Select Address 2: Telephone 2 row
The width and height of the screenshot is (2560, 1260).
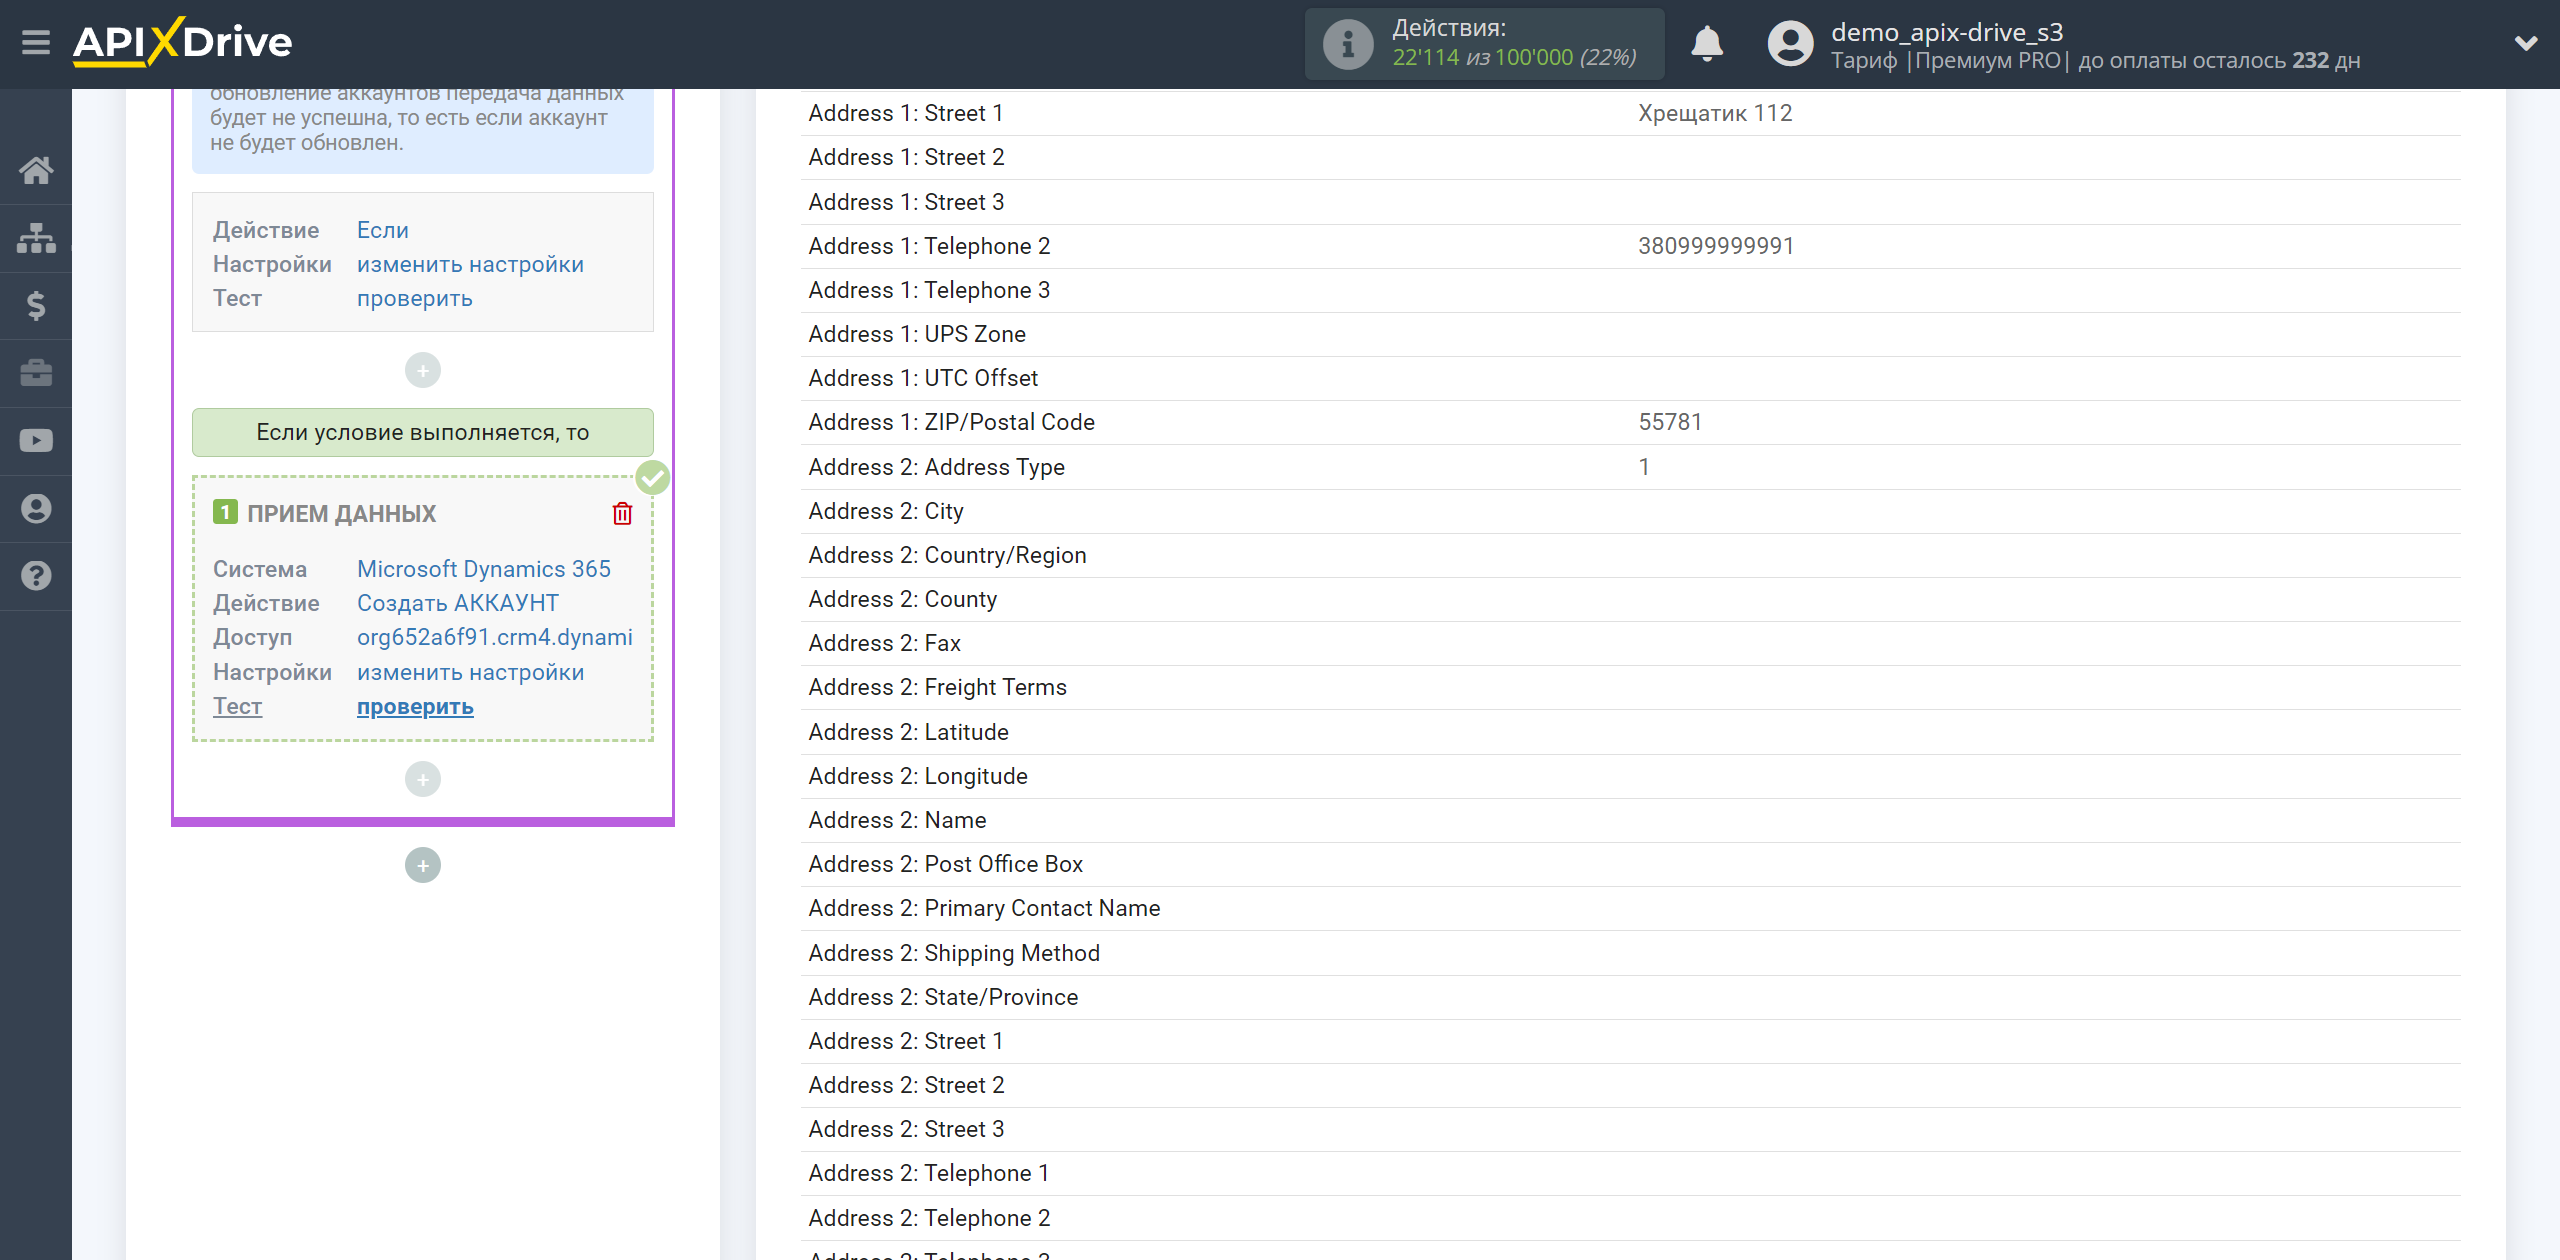point(1630,1218)
